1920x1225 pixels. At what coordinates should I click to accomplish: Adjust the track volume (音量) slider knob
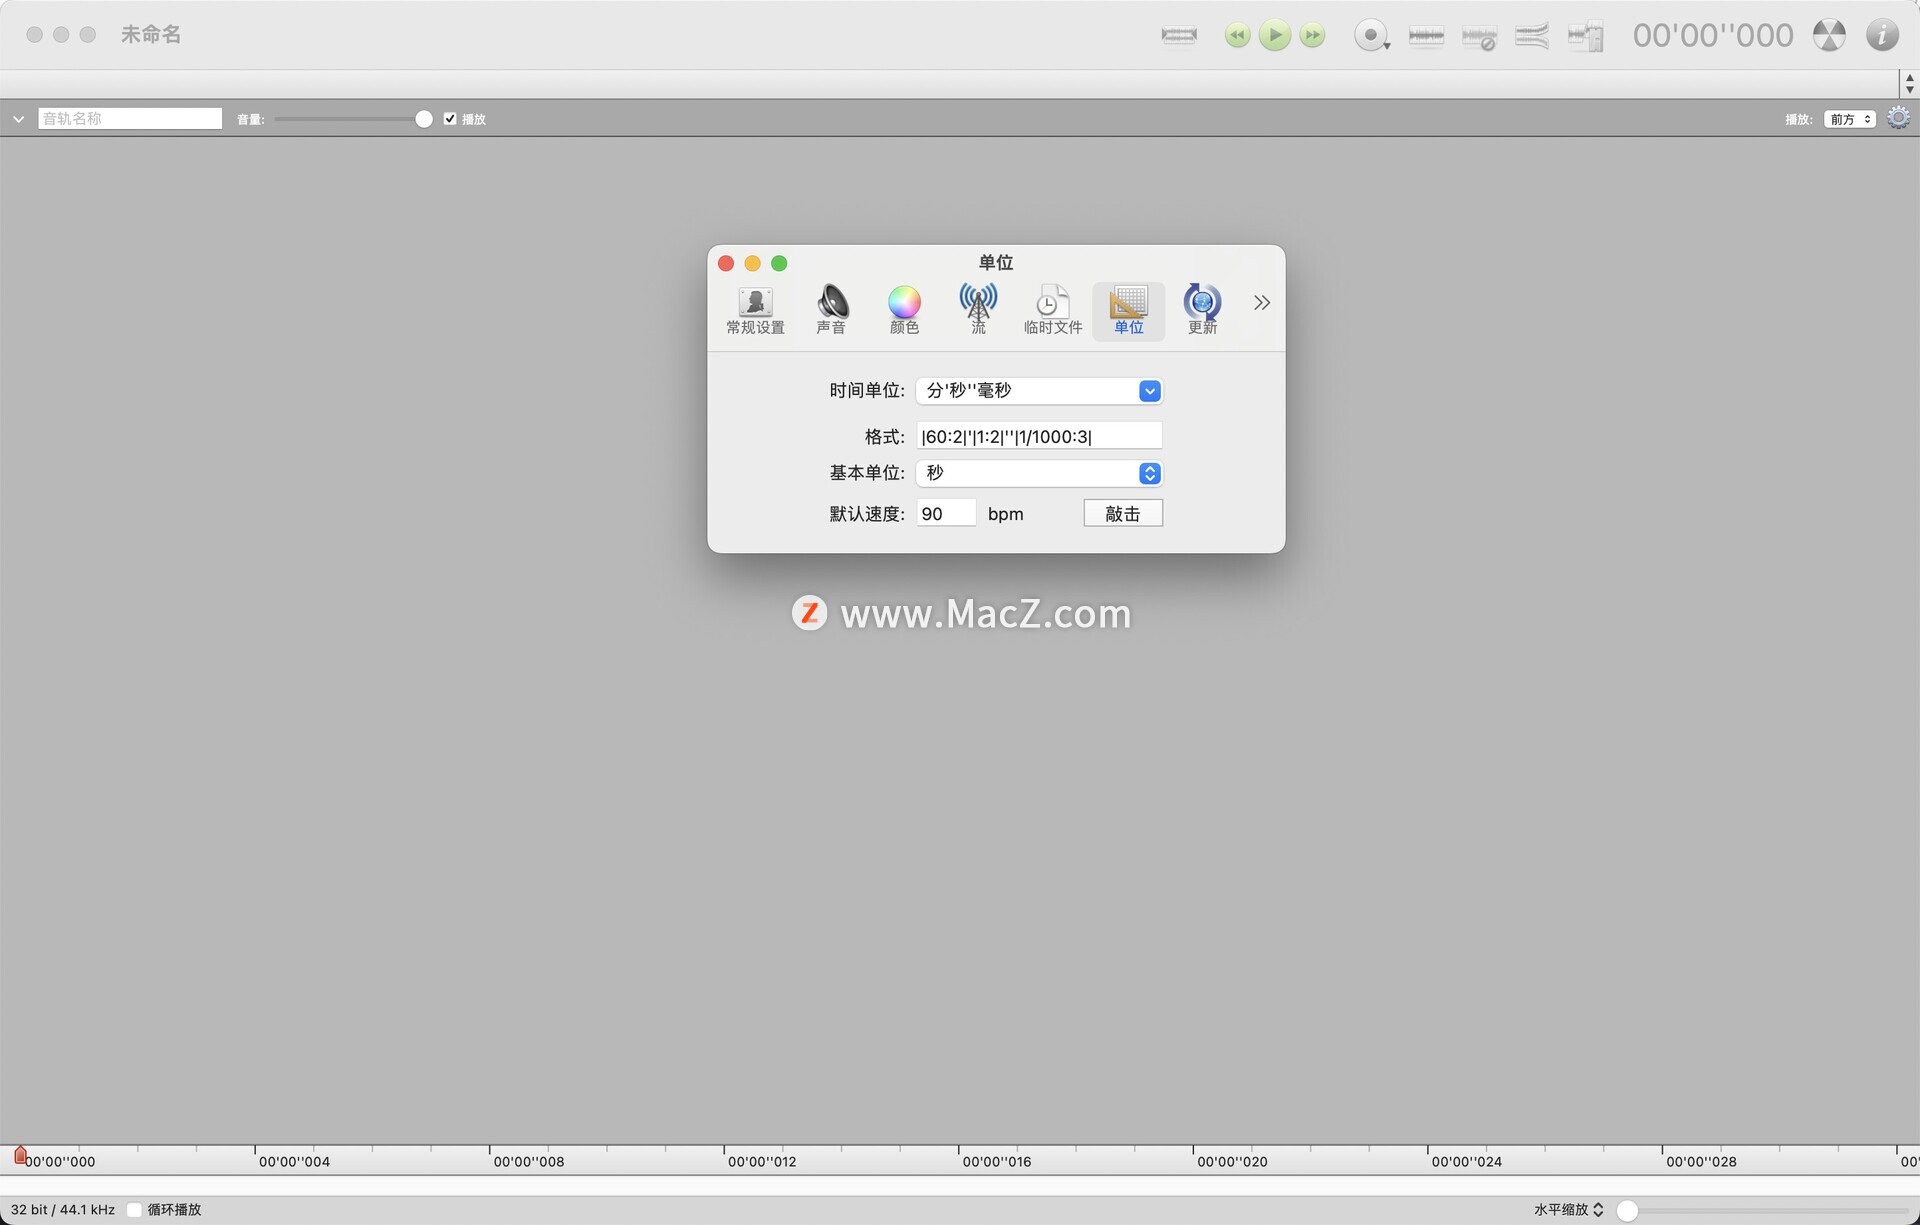(424, 119)
